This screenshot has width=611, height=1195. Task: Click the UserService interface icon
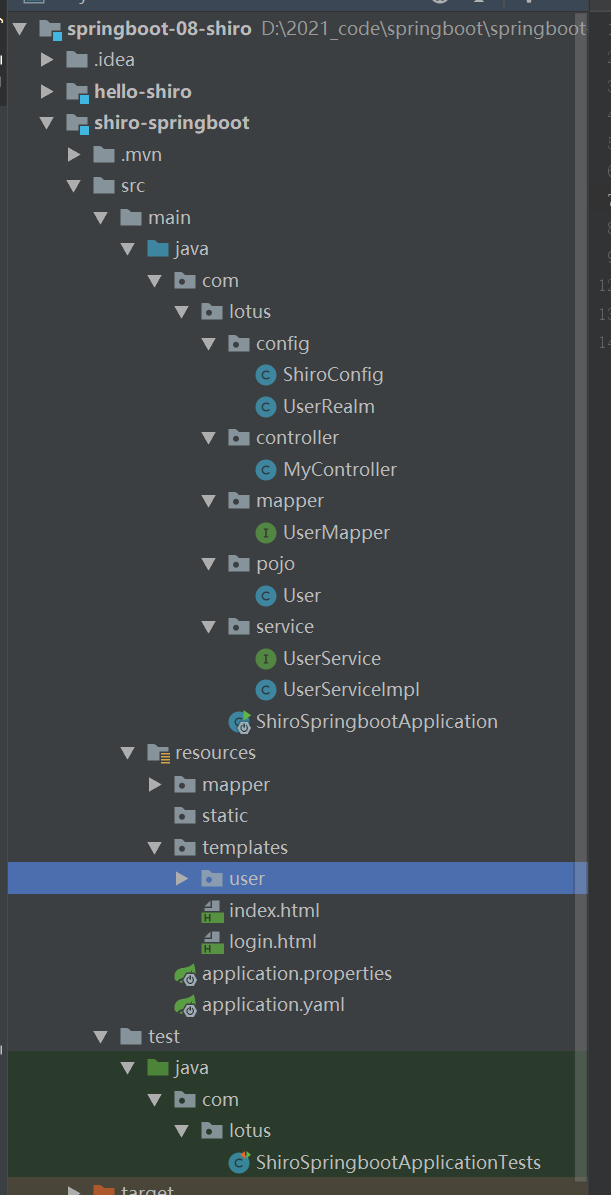pyautogui.click(x=265, y=659)
